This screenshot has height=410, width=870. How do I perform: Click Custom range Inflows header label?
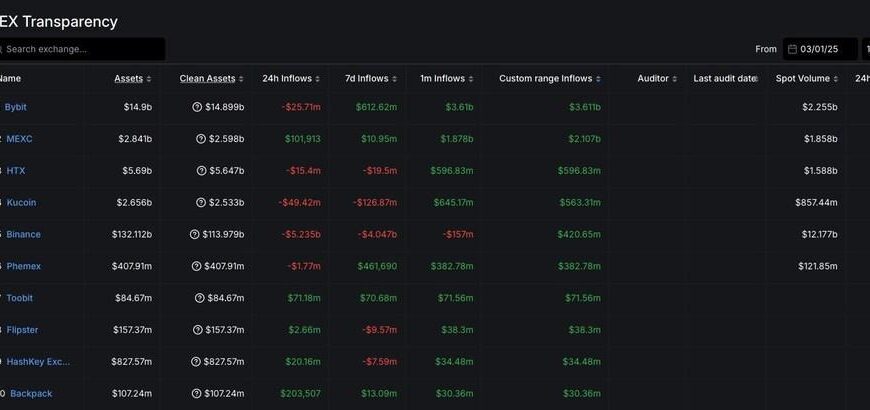pos(545,79)
